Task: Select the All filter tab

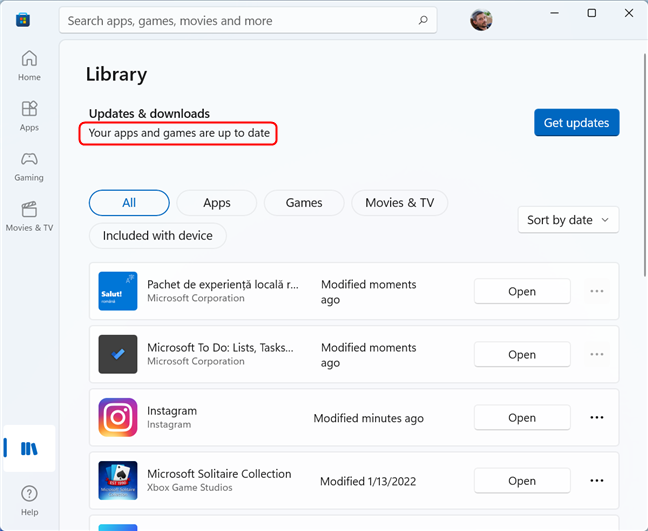Action: 129,203
